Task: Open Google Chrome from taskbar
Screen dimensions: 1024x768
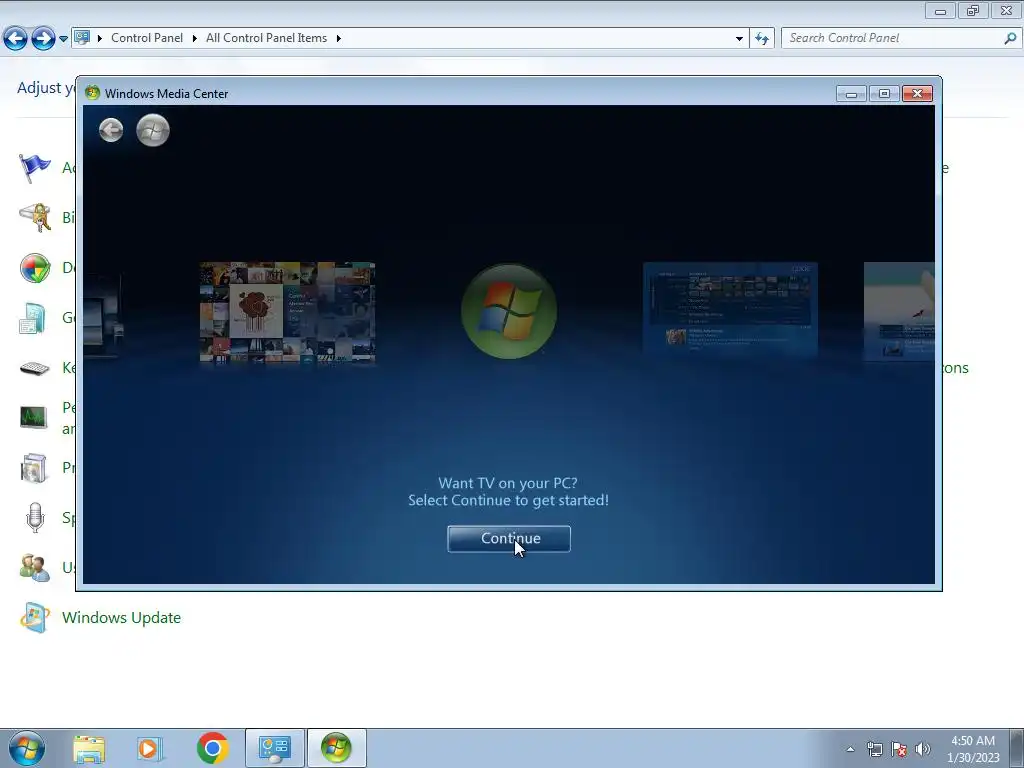Action: pyautogui.click(x=212, y=749)
